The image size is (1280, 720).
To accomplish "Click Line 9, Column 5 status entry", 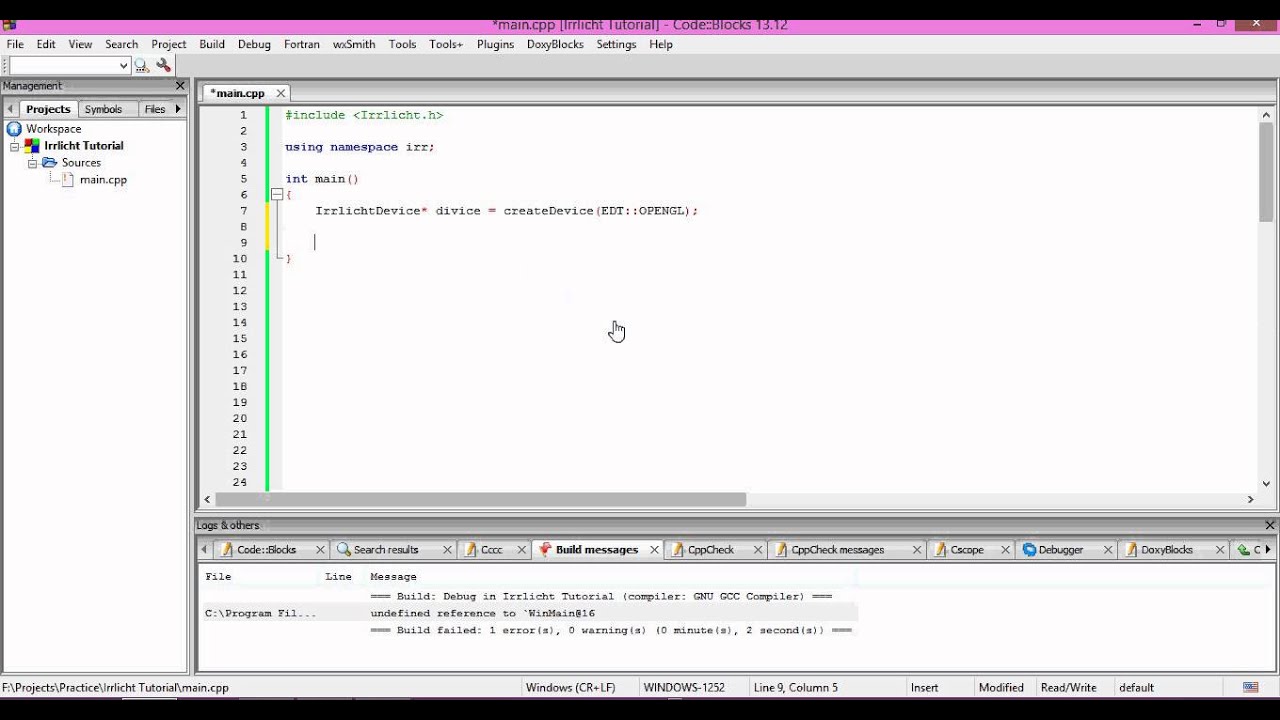I will [796, 688].
